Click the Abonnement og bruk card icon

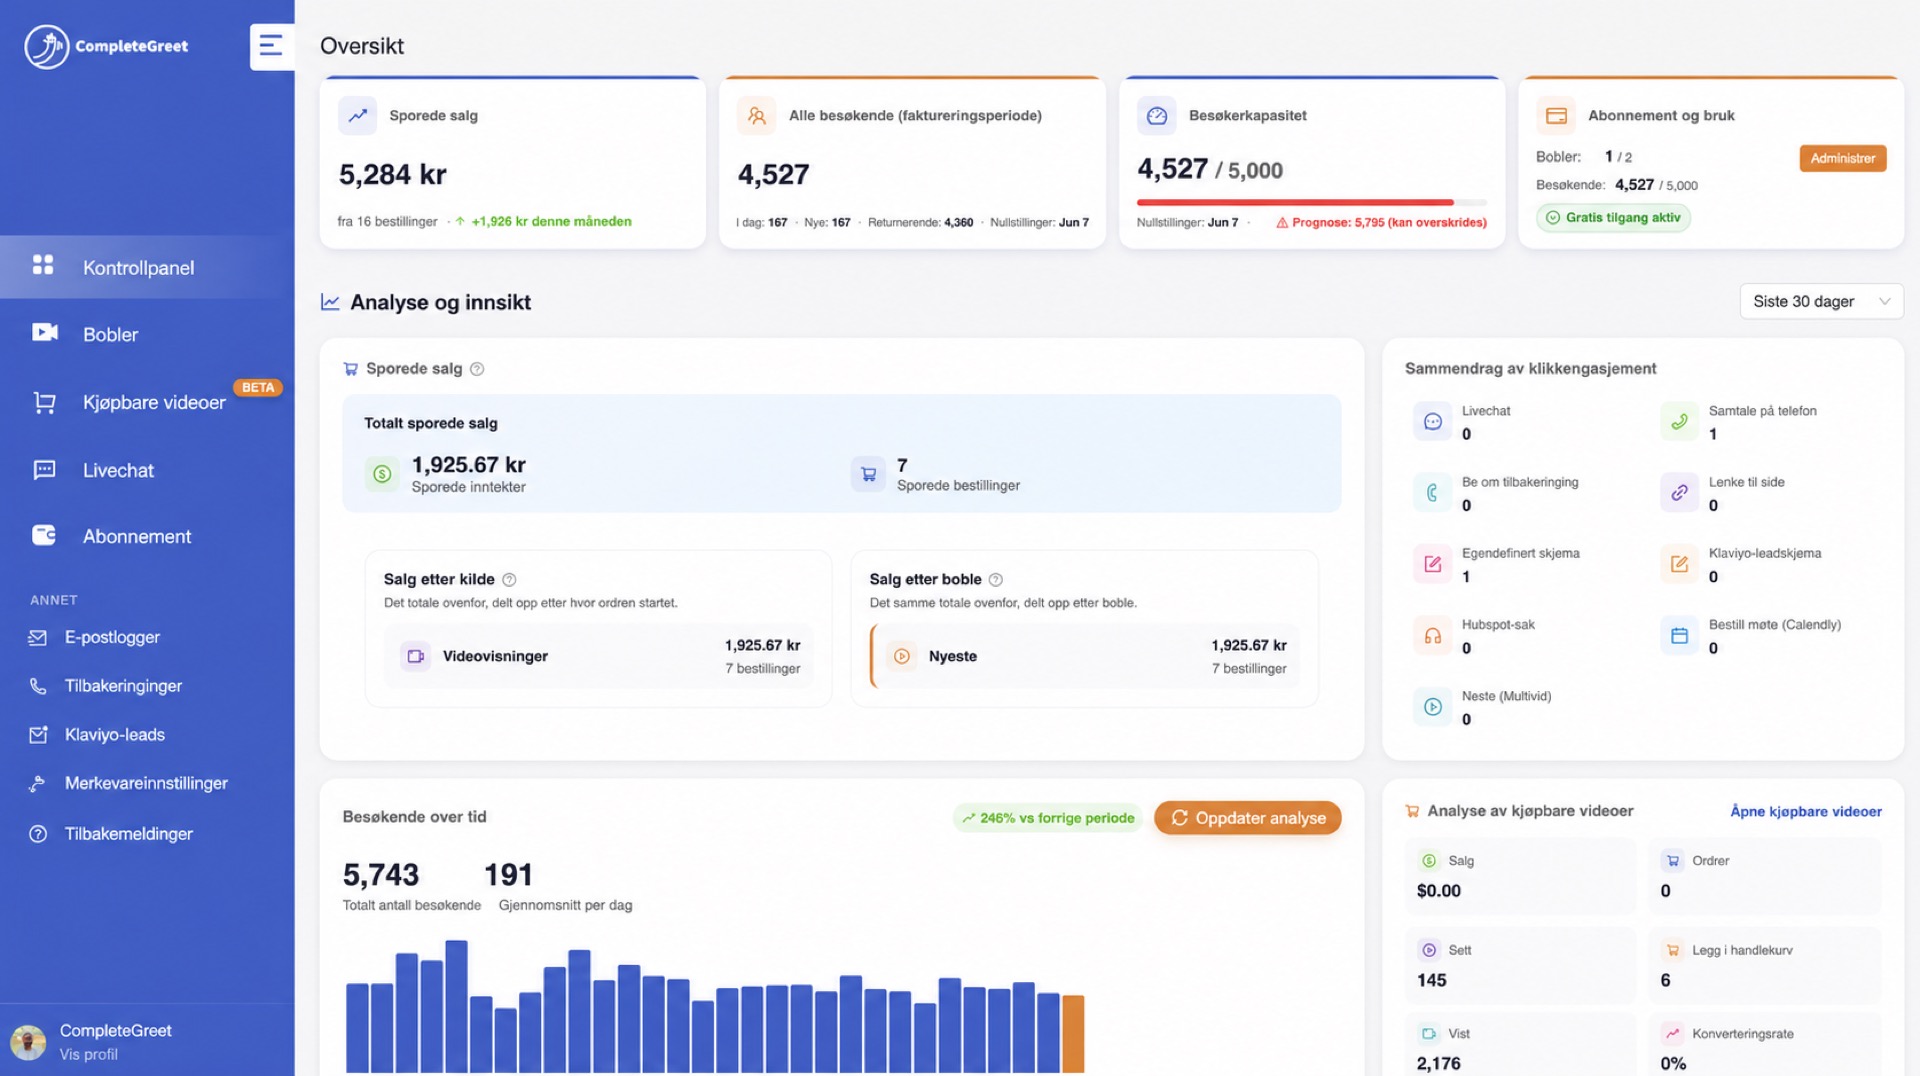pos(1556,116)
